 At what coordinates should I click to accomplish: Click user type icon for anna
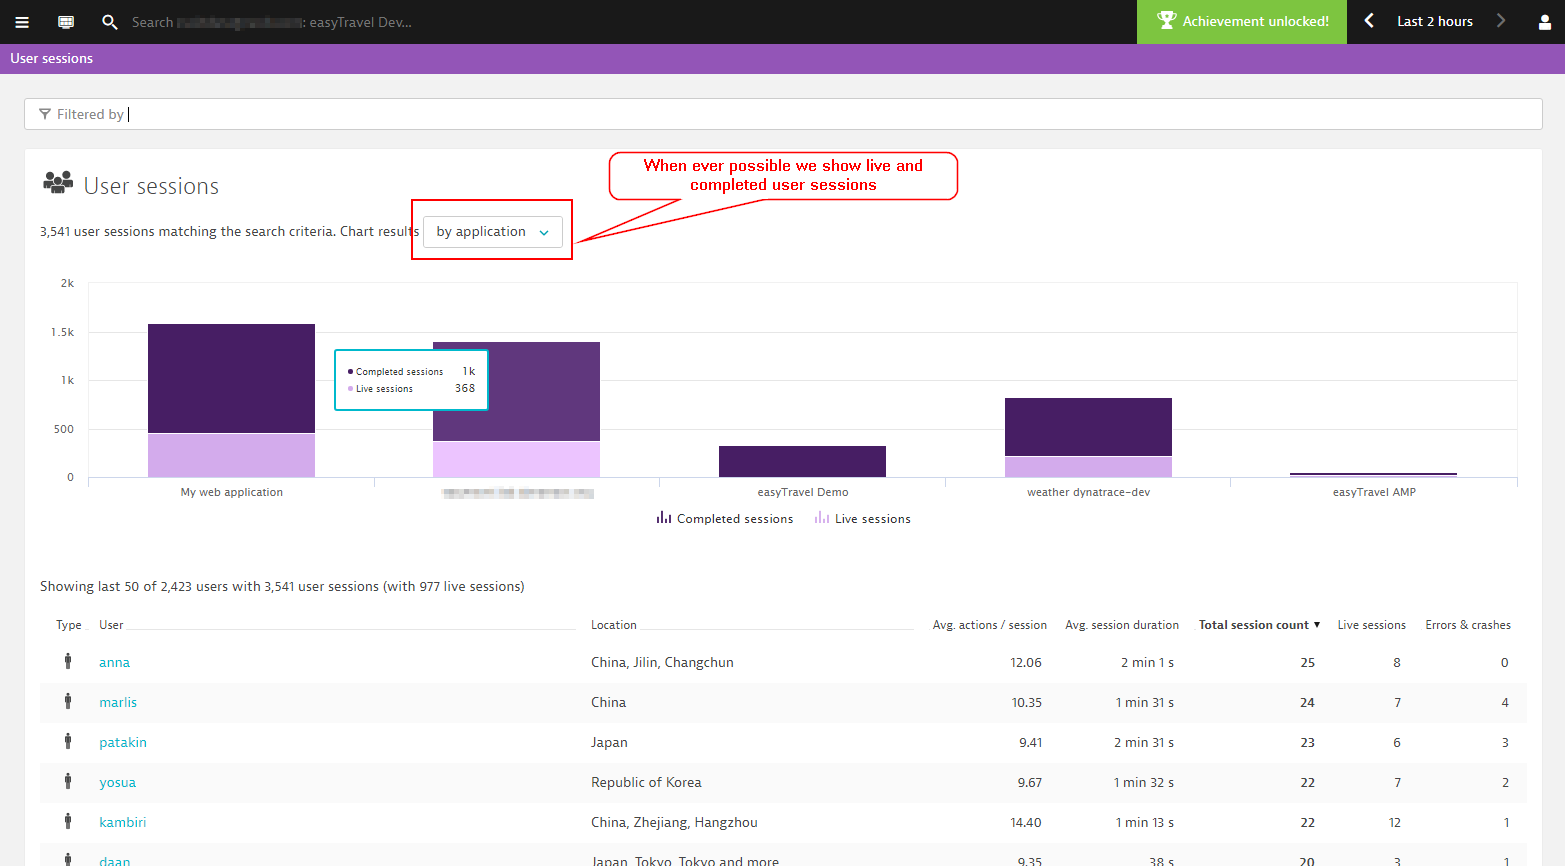click(68, 661)
